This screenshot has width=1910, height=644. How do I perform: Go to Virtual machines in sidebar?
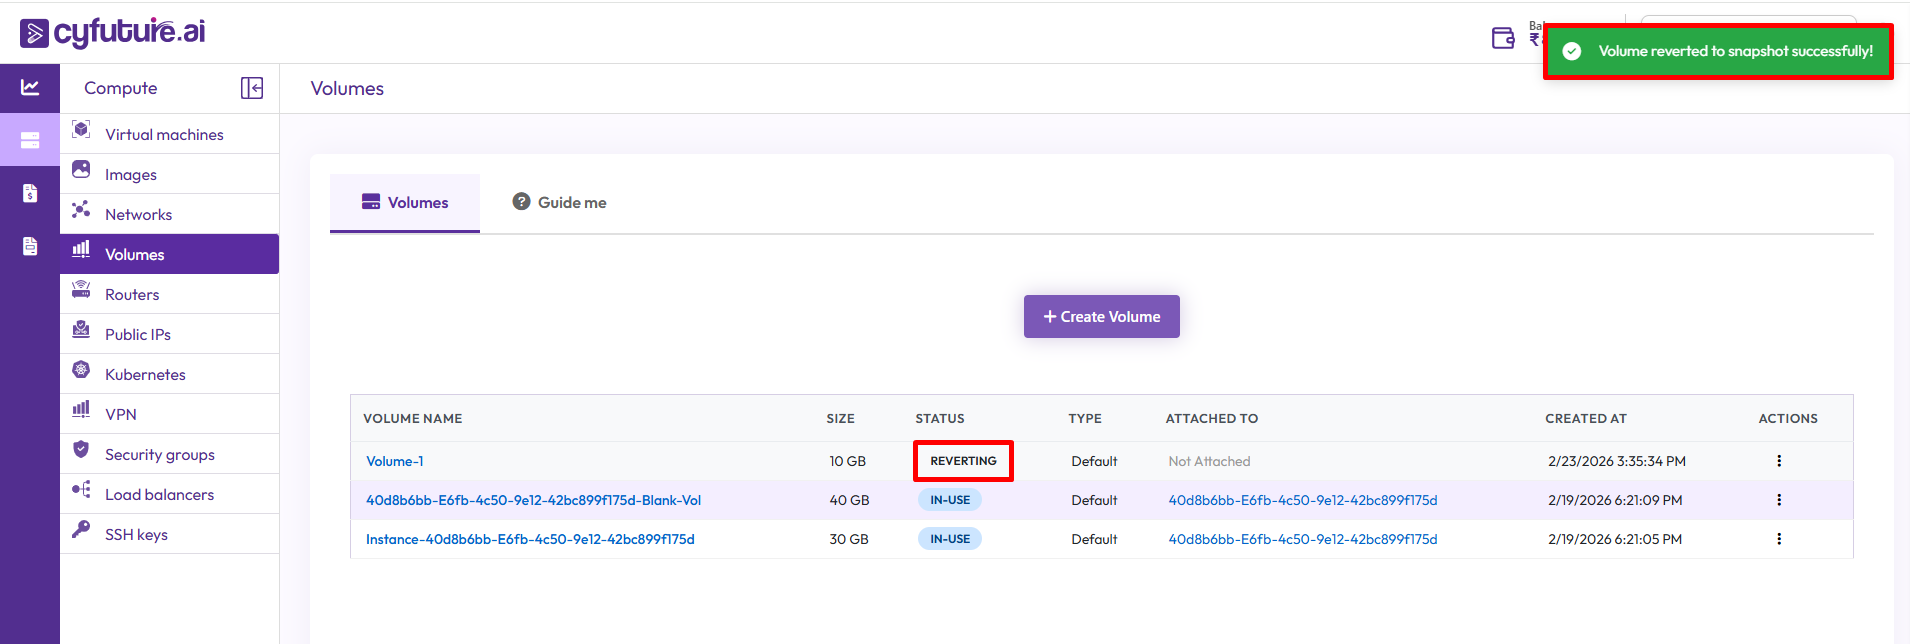point(164,134)
